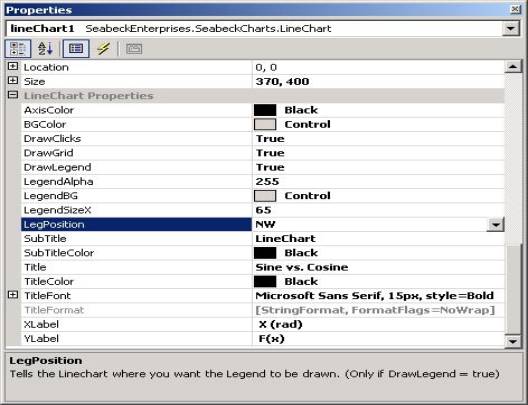
Task: Close the Properties window
Action: point(515,9)
